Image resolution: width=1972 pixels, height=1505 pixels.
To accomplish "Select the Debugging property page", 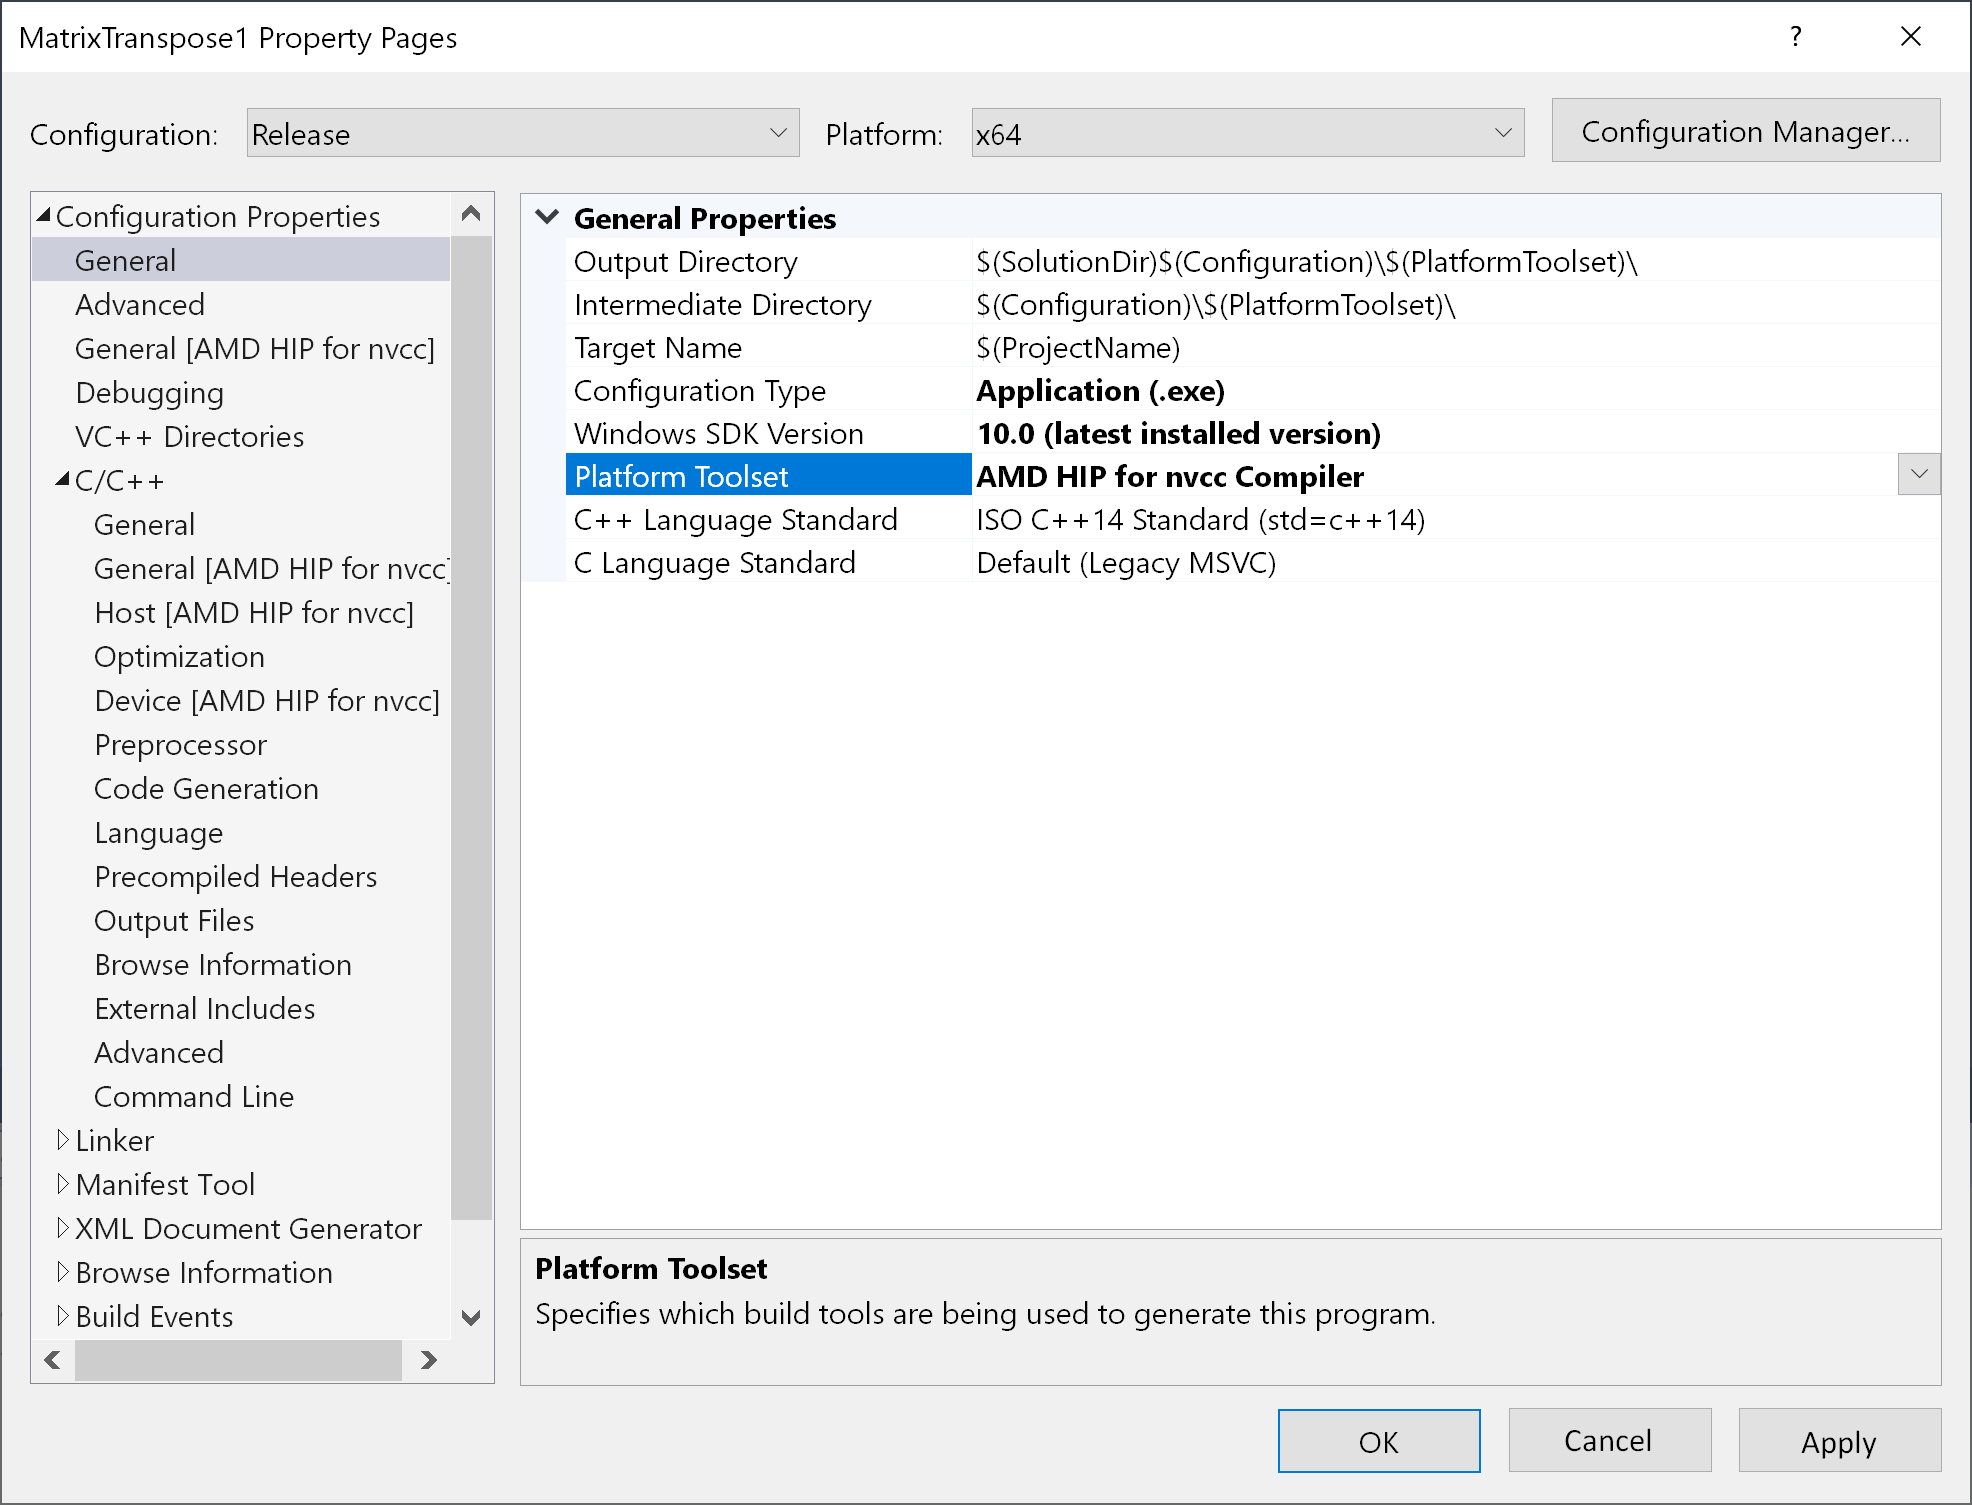I will 149,393.
